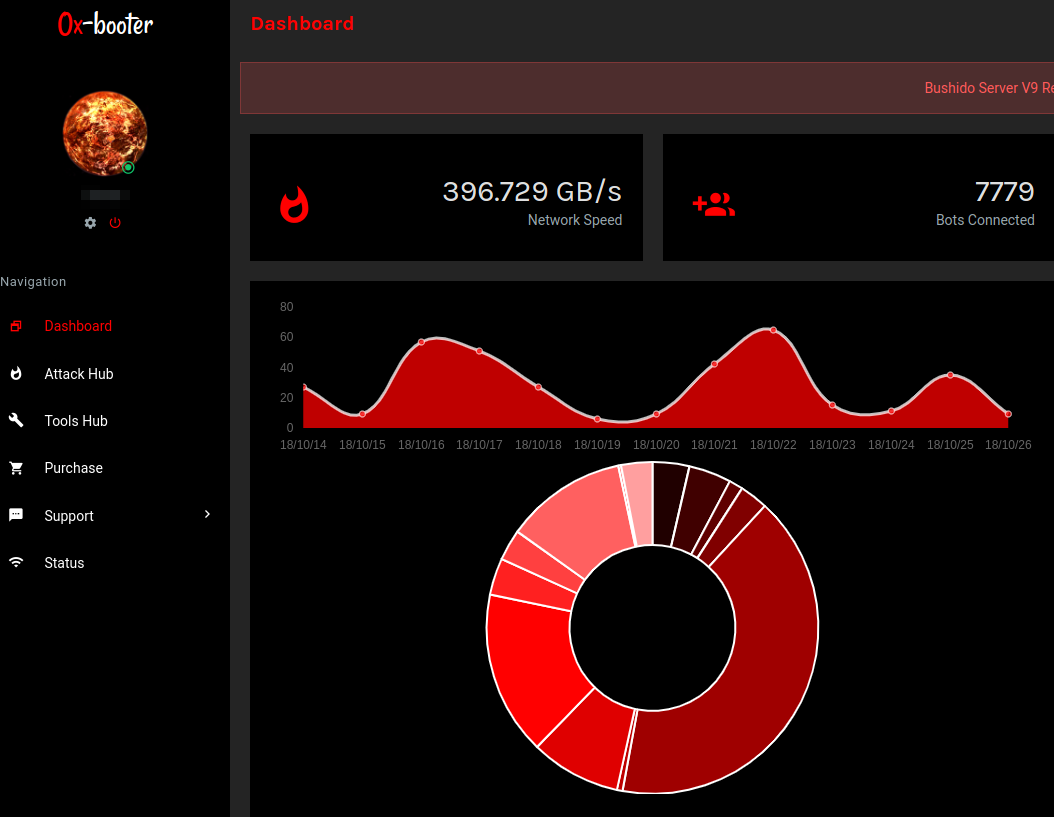
Task: Click the flame icon beside Attack Hub
Action: click(x=16, y=373)
